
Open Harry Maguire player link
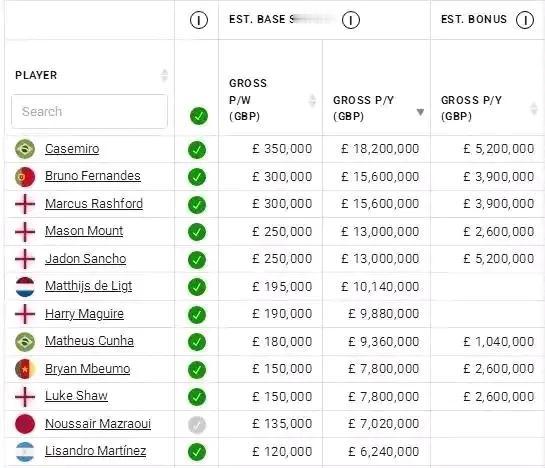84,314
